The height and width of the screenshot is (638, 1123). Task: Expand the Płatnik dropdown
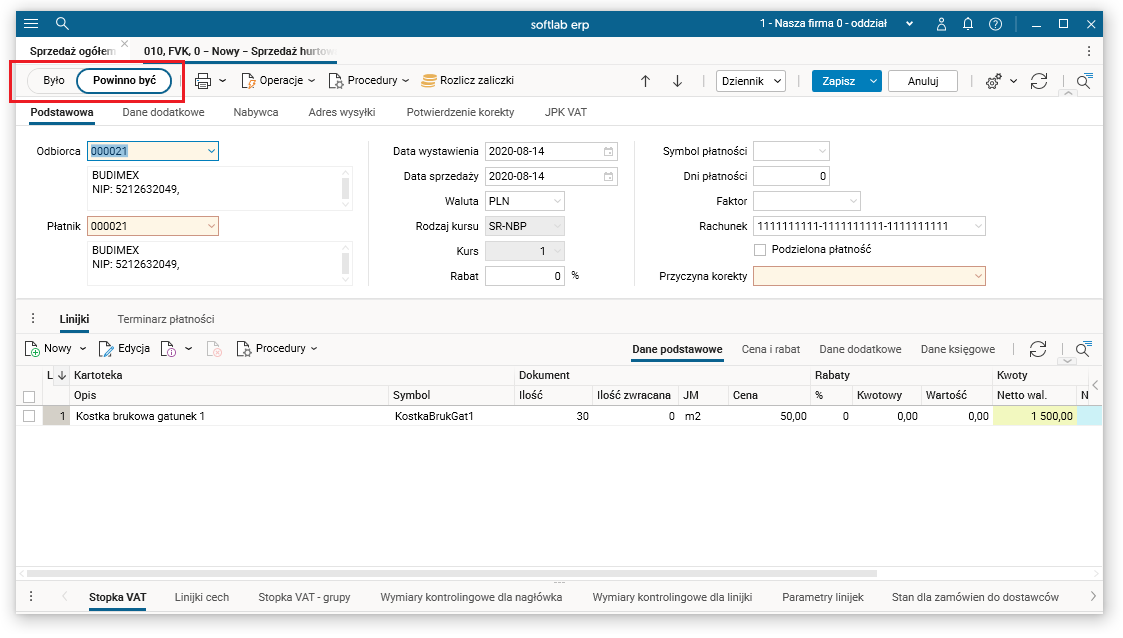(x=211, y=226)
